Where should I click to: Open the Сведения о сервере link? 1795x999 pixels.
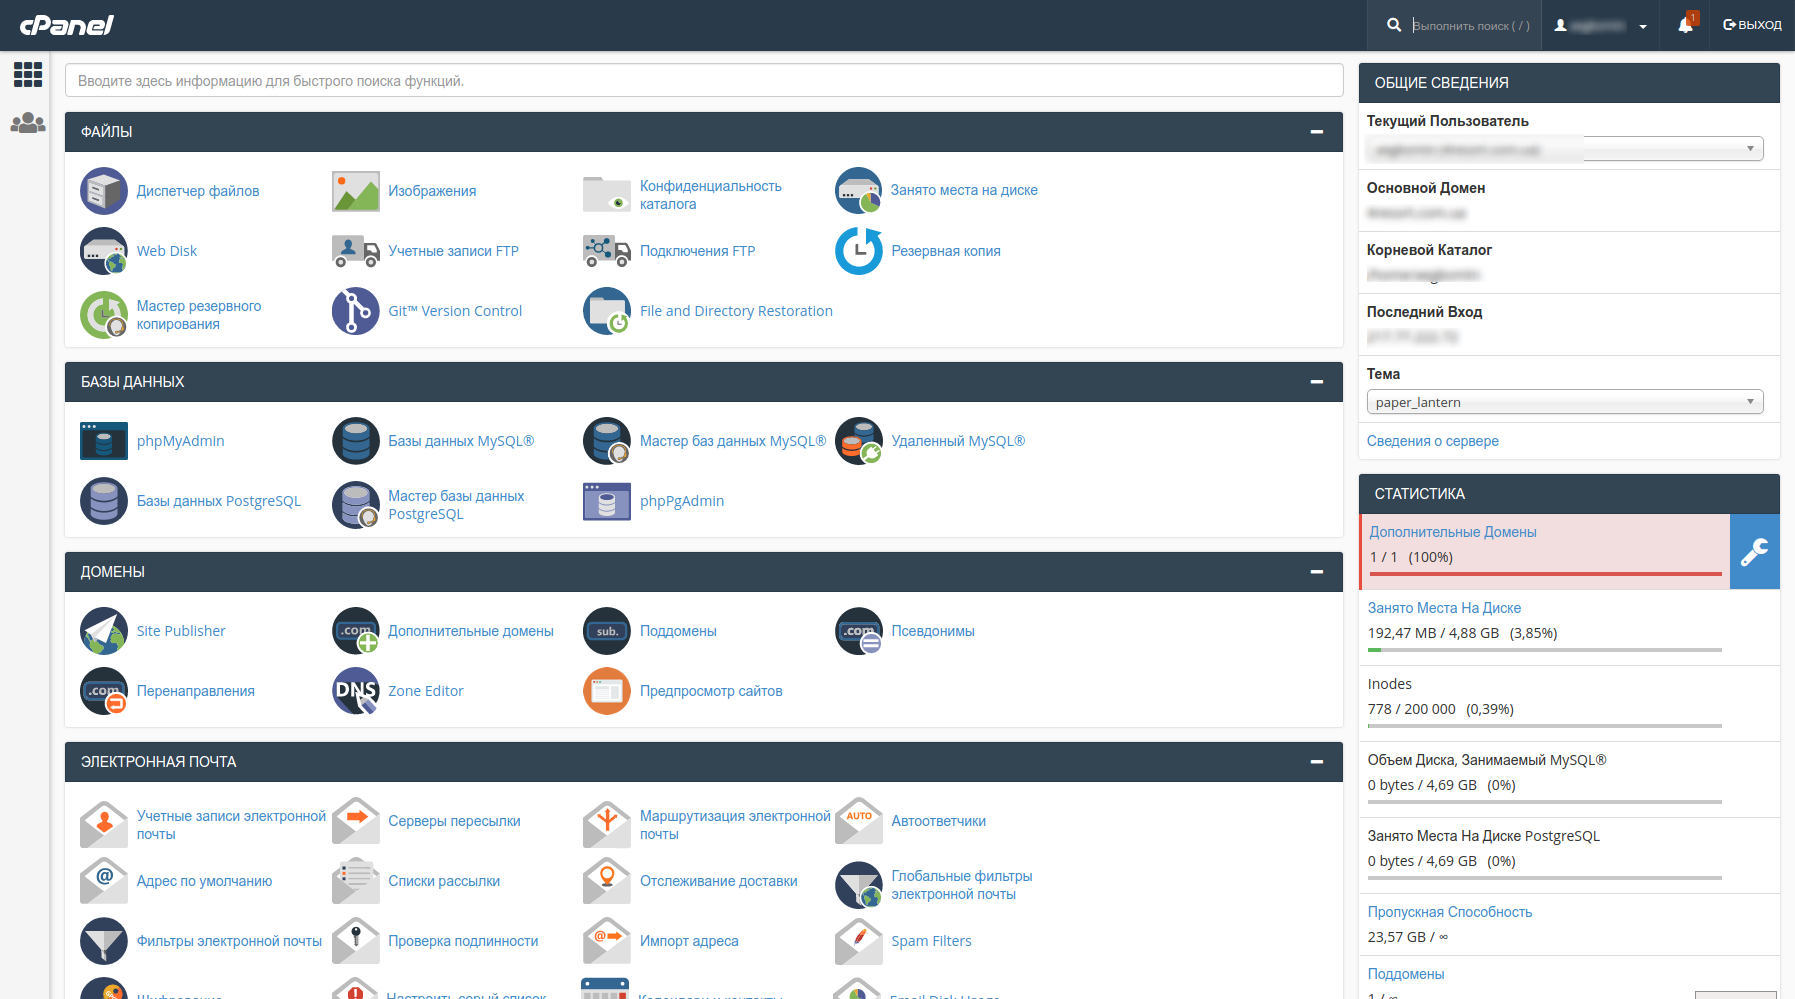click(1432, 441)
